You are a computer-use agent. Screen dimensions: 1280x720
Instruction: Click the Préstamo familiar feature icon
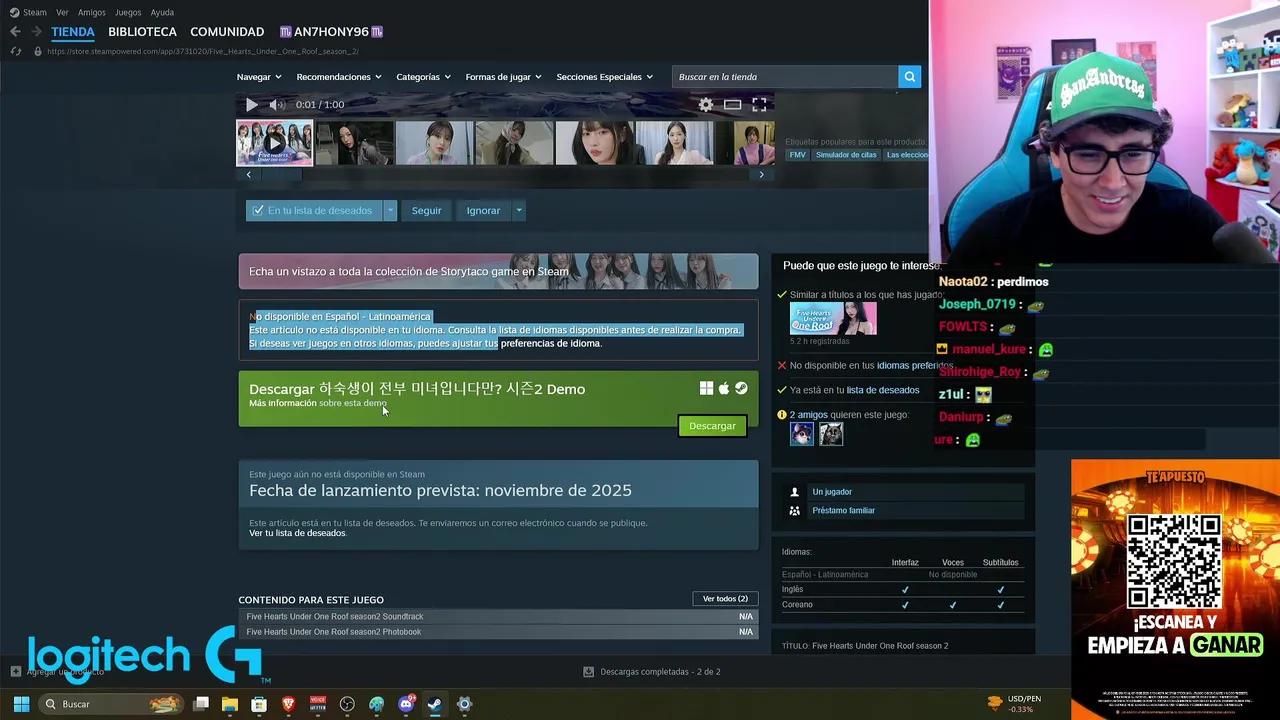[x=795, y=510]
